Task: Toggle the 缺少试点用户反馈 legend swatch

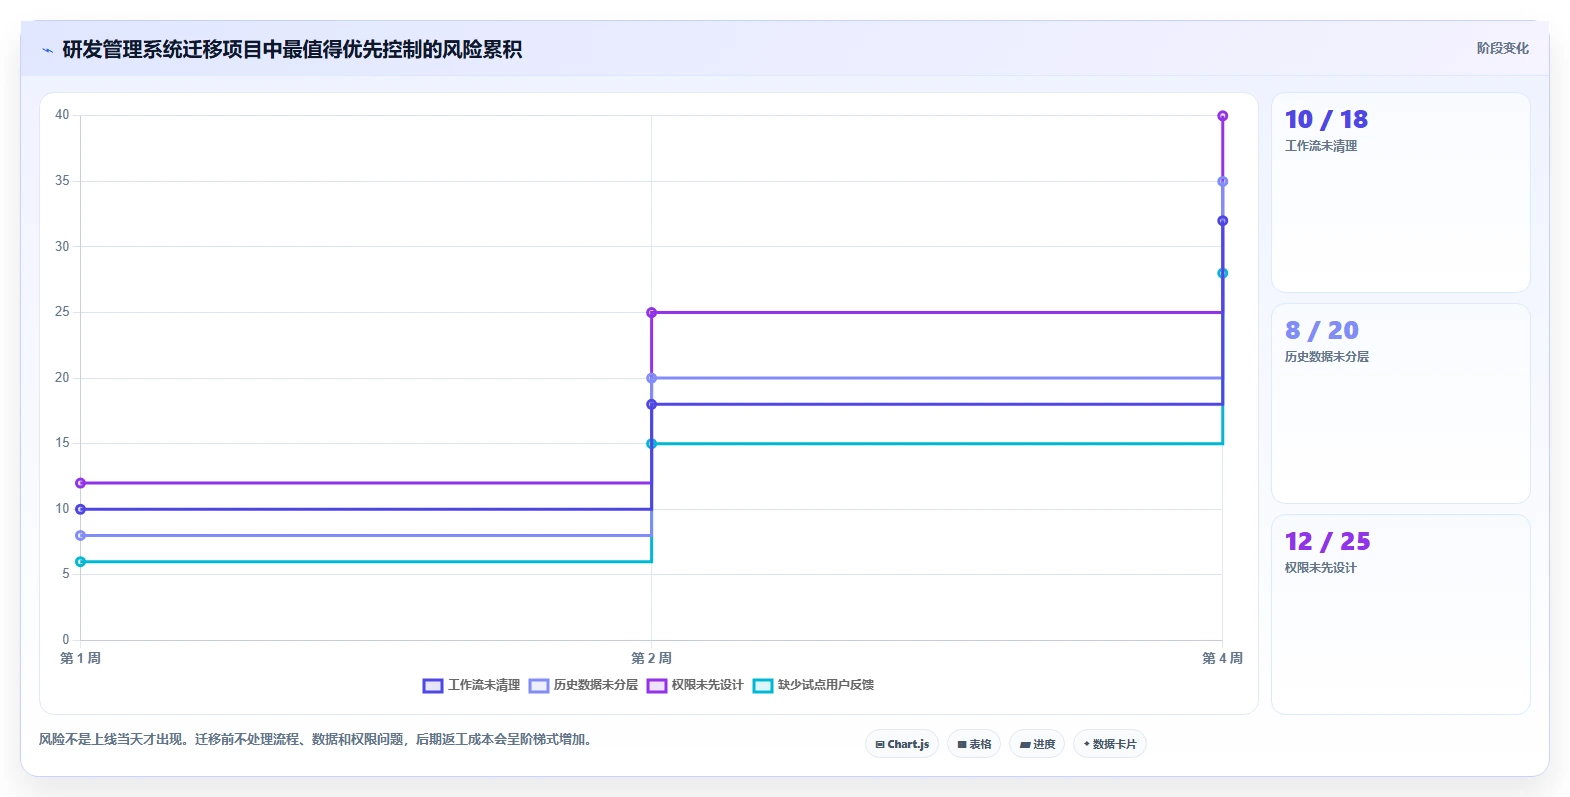Action: point(763,686)
